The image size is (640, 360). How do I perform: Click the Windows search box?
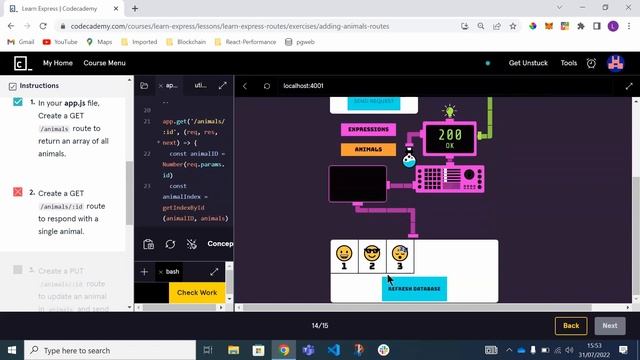coord(110,350)
